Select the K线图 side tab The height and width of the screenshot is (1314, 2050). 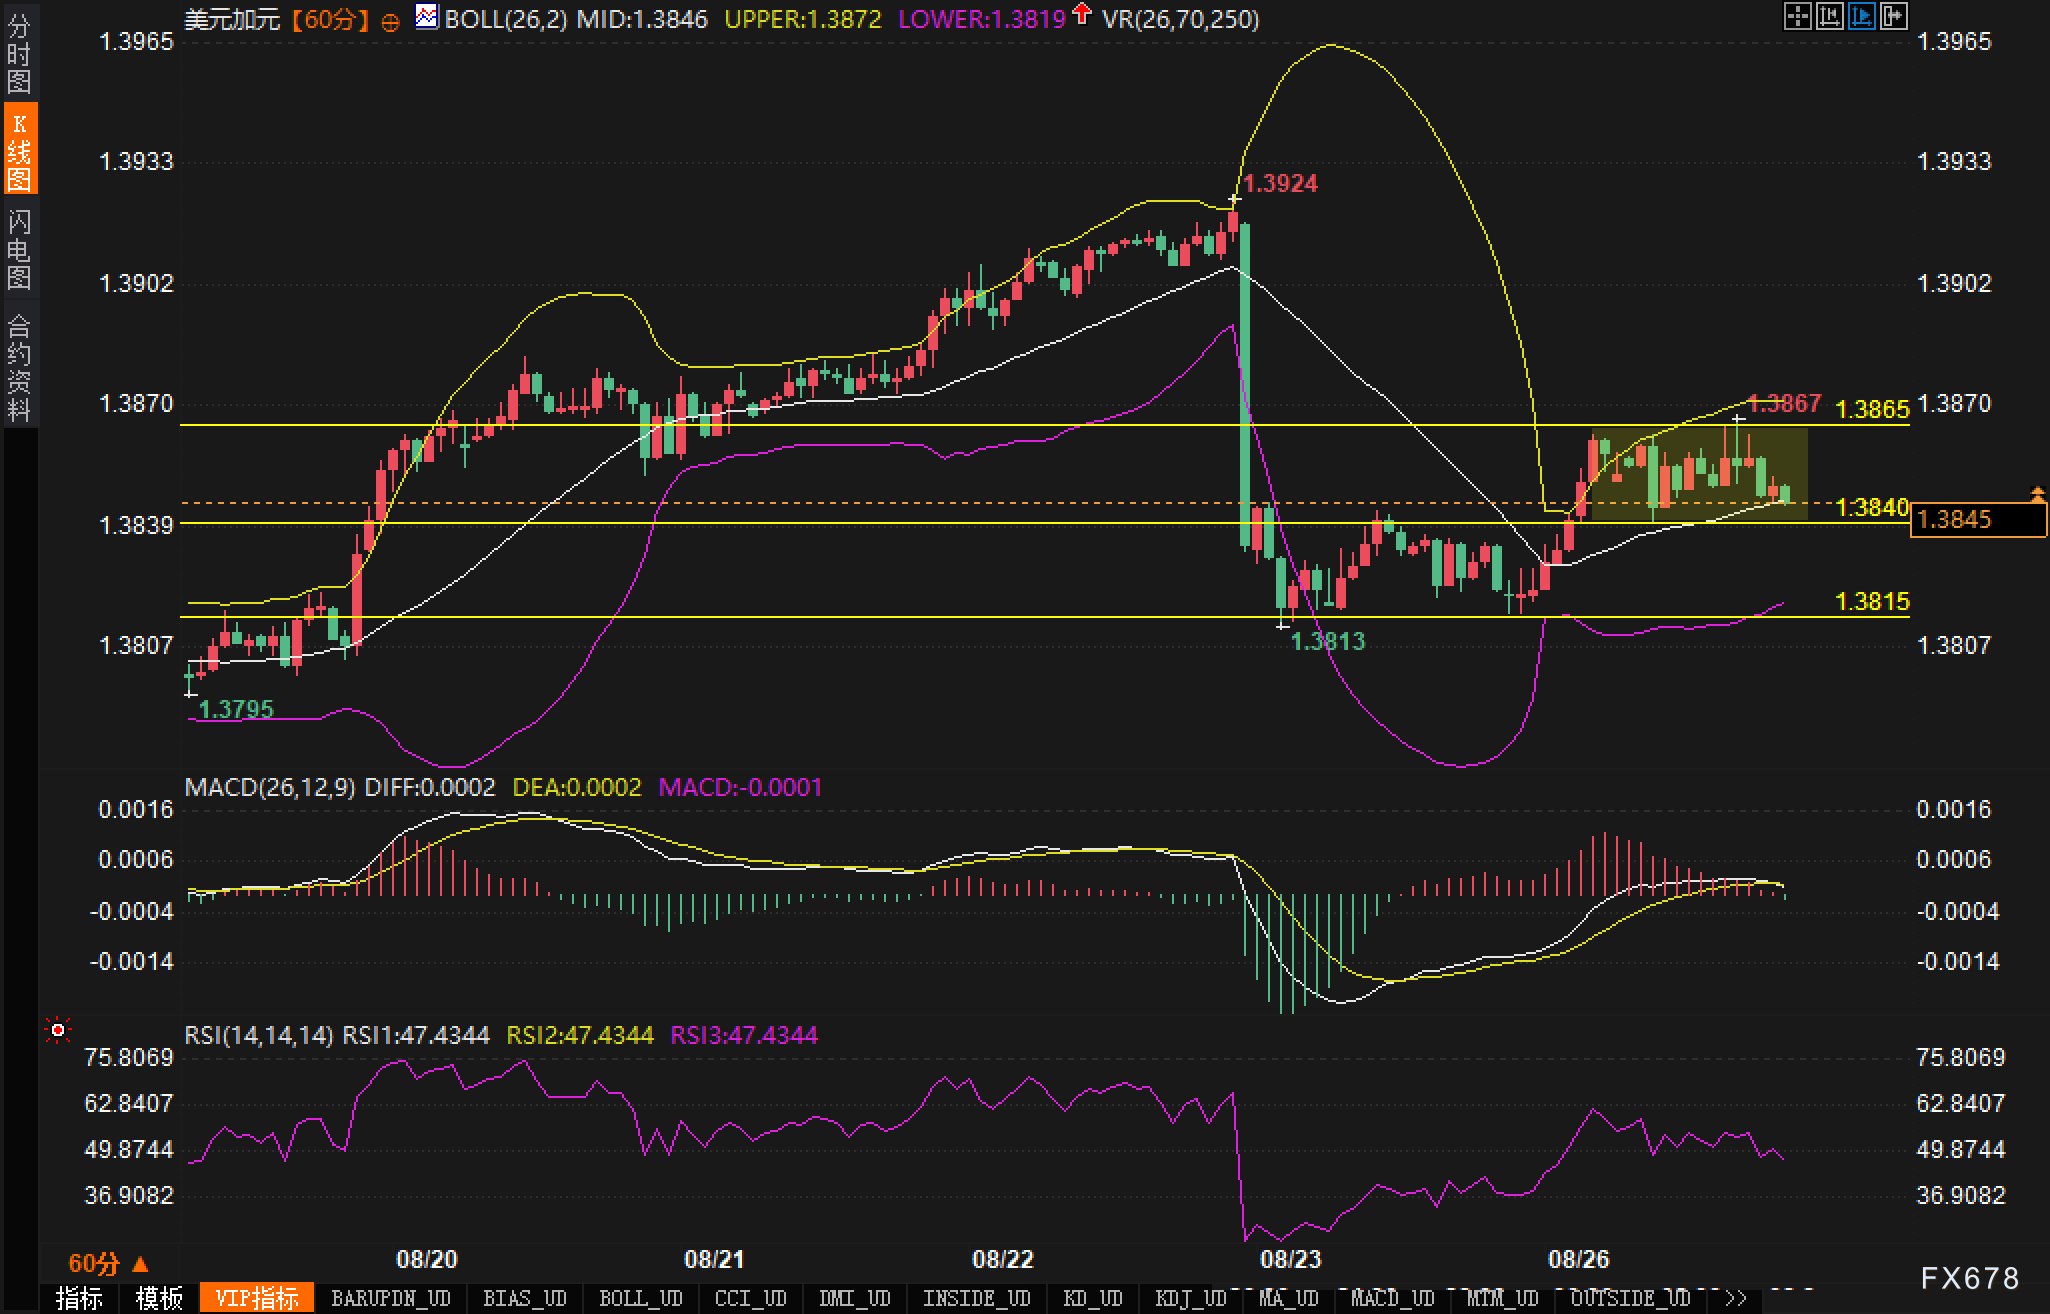tap(19, 151)
